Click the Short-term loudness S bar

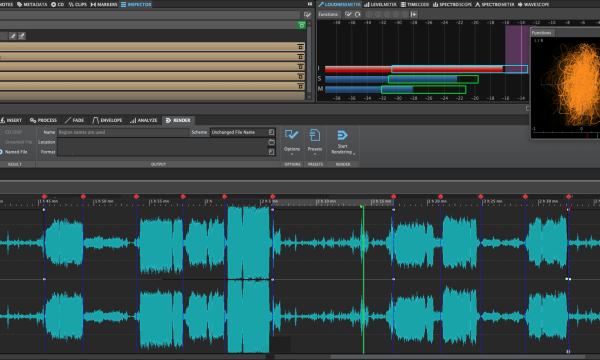point(402,79)
